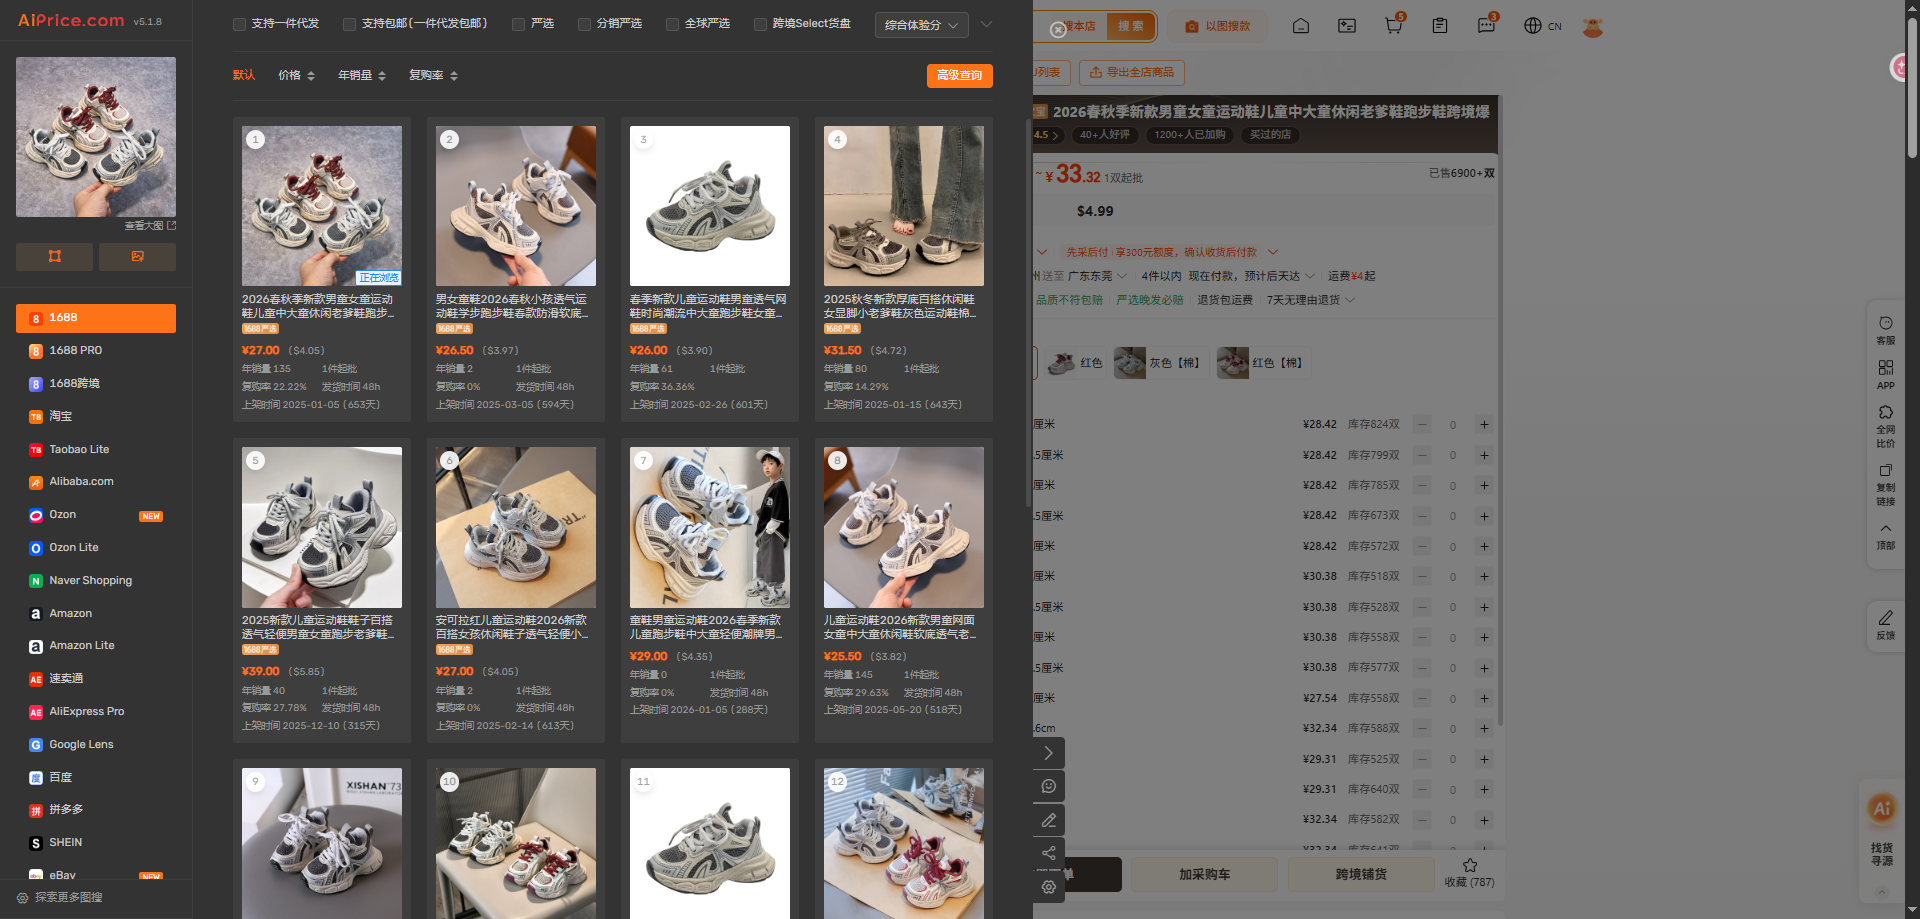Expand more filters chevron beside 综合体验分
Screen dimensions: 1920x919
click(x=986, y=25)
